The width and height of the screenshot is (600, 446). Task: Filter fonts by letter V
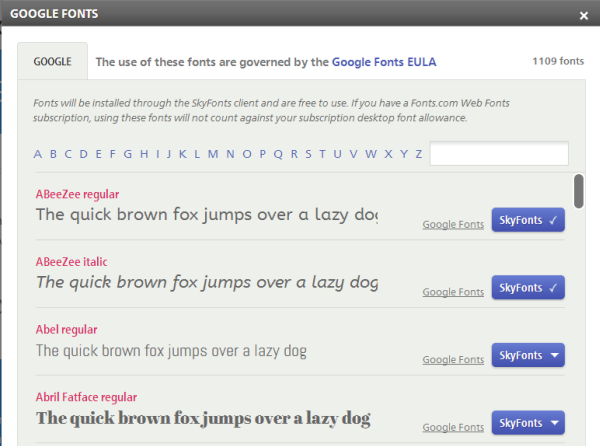(x=353, y=154)
